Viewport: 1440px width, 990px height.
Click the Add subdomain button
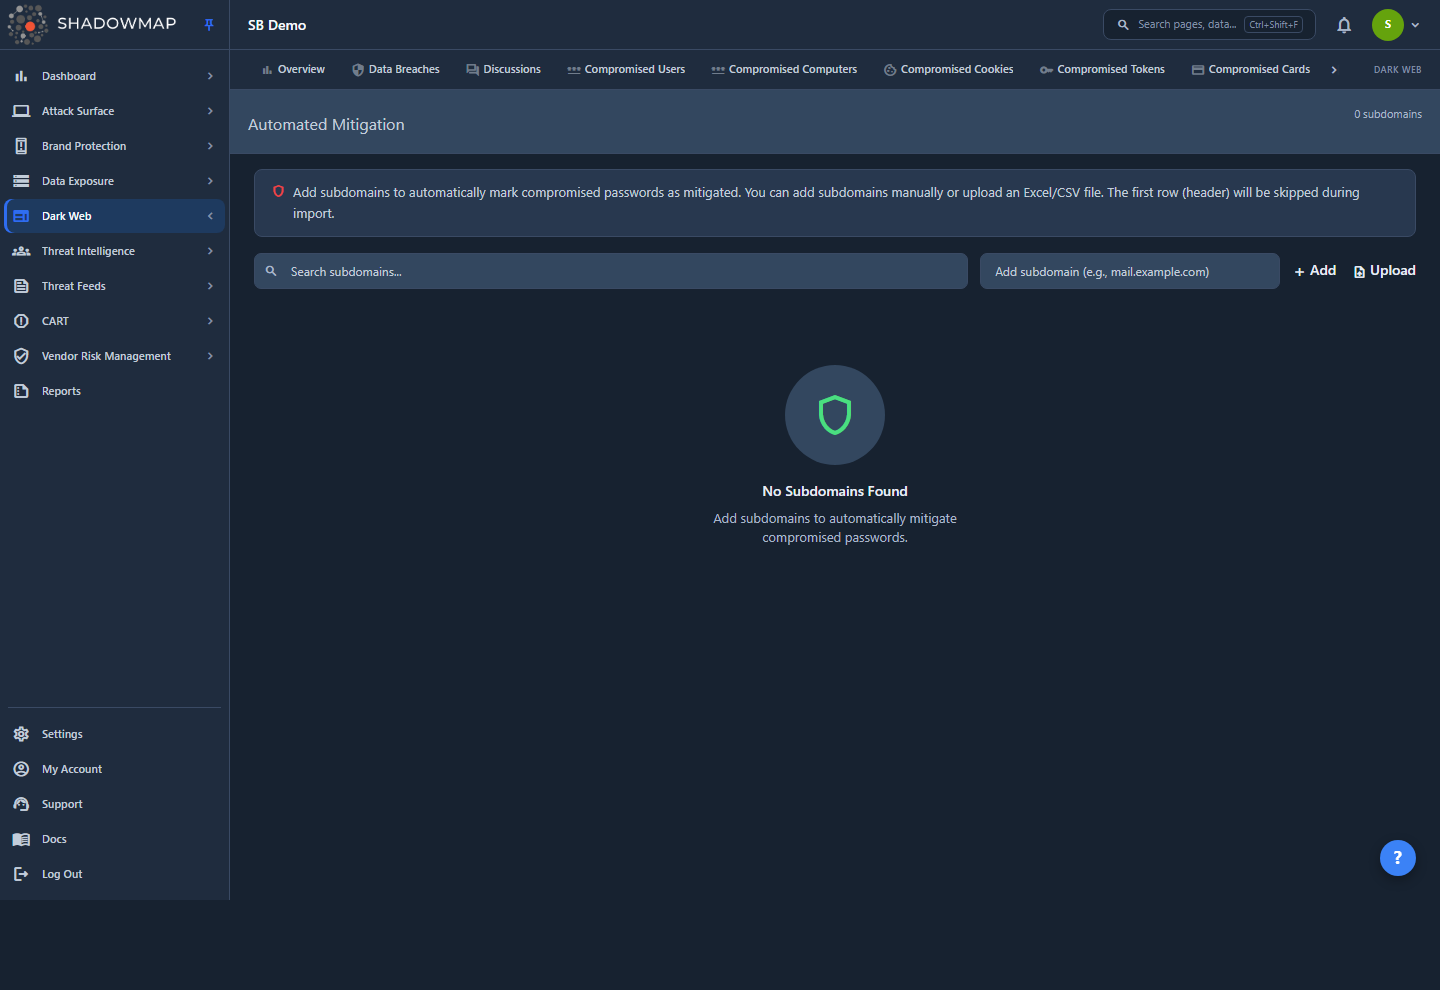(1315, 271)
